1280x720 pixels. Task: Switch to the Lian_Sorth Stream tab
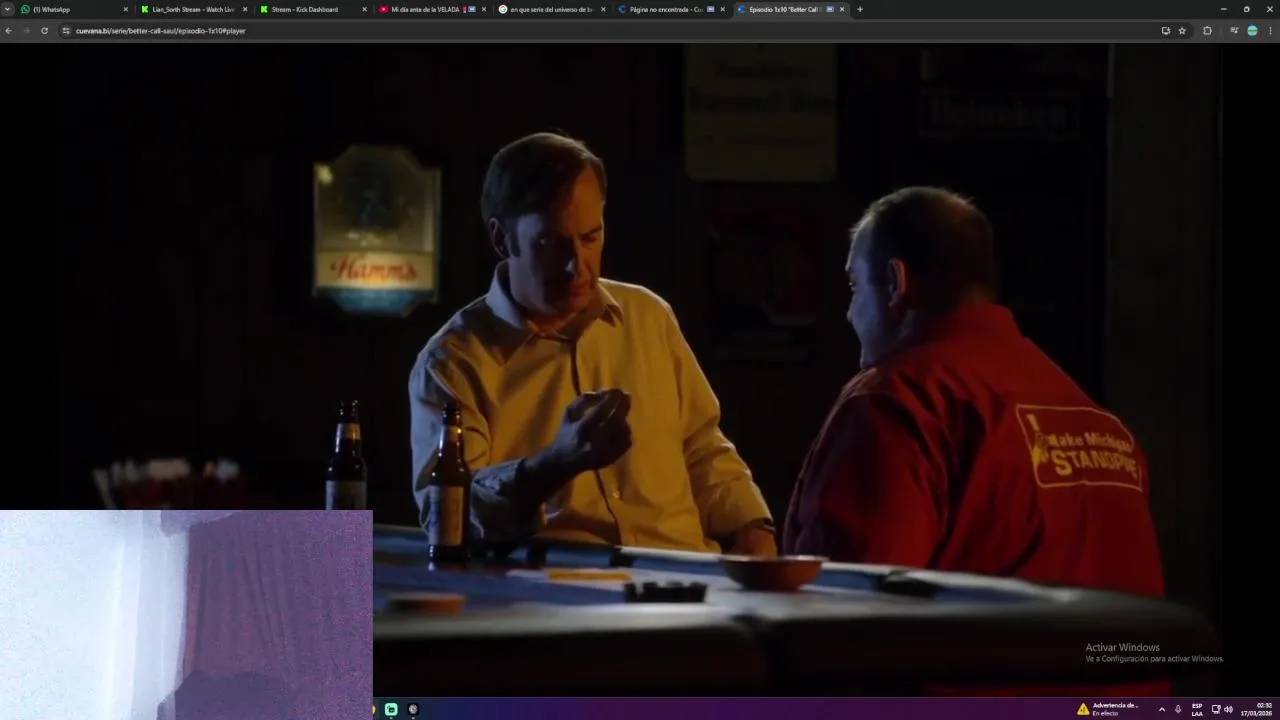click(193, 9)
